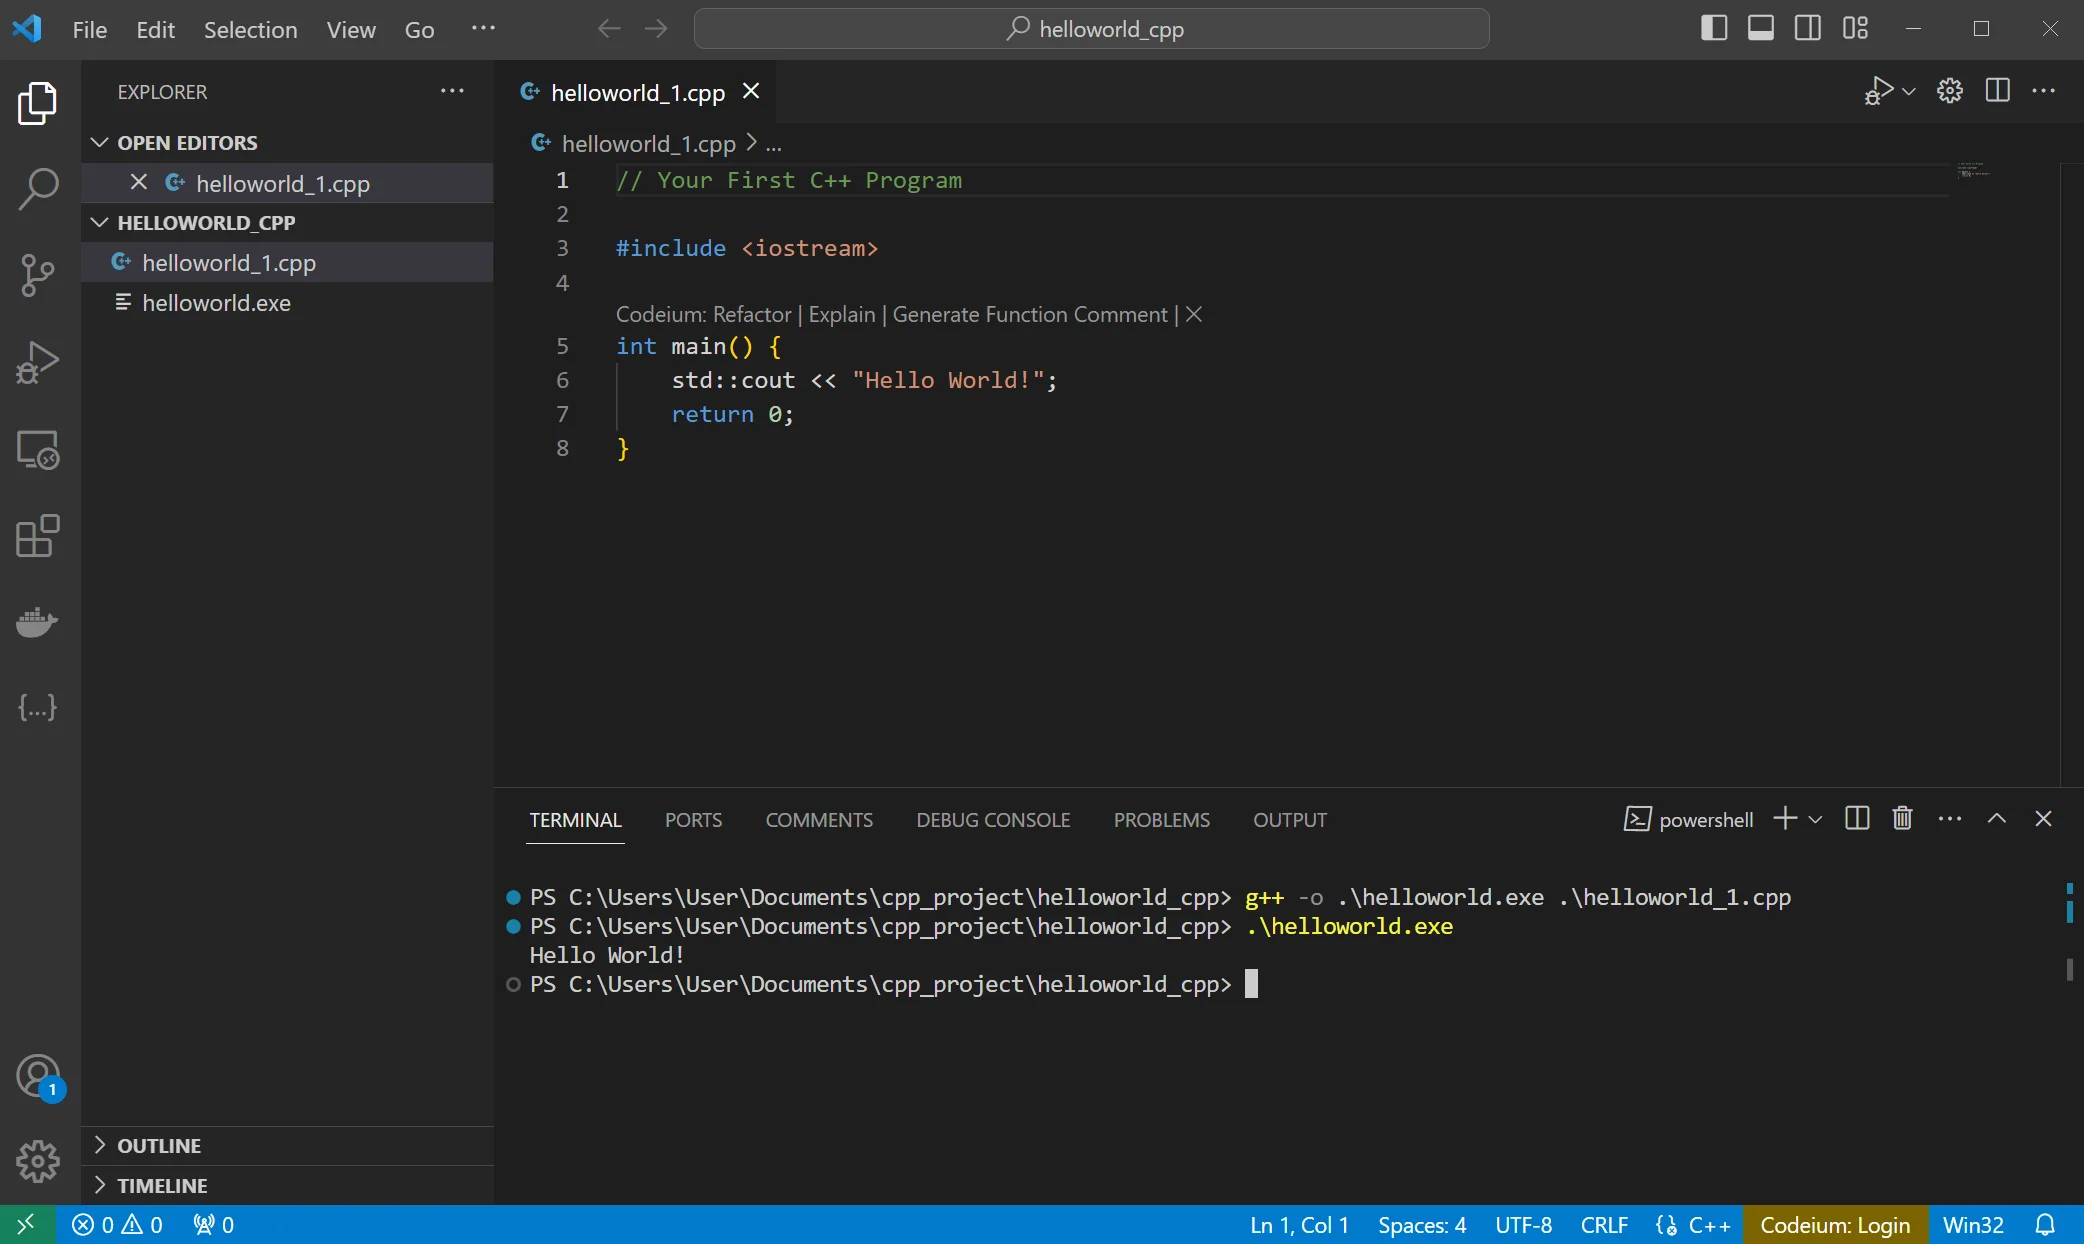Split the terminal panel
This screenshot has height=1244, width=2084.
tap(1857, 819)
